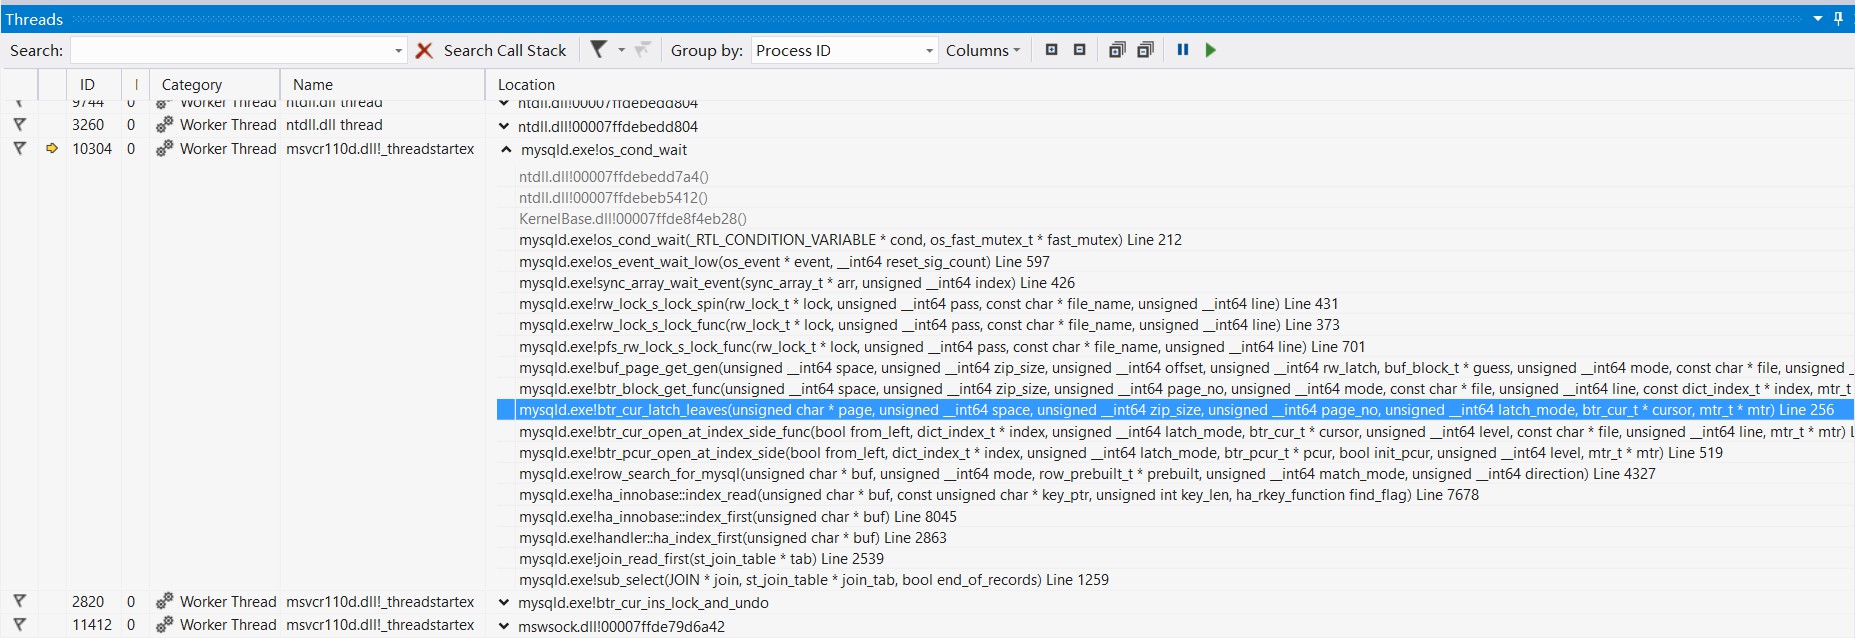Select the rw_lock_s_lock_func Line 373 frame
Viewport: 1855px width, 638px height.
coord(929,325)
